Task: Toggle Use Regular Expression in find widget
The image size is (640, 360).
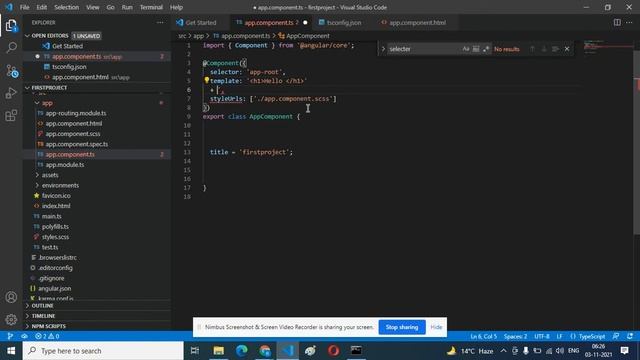Action: tap(486, 49)
